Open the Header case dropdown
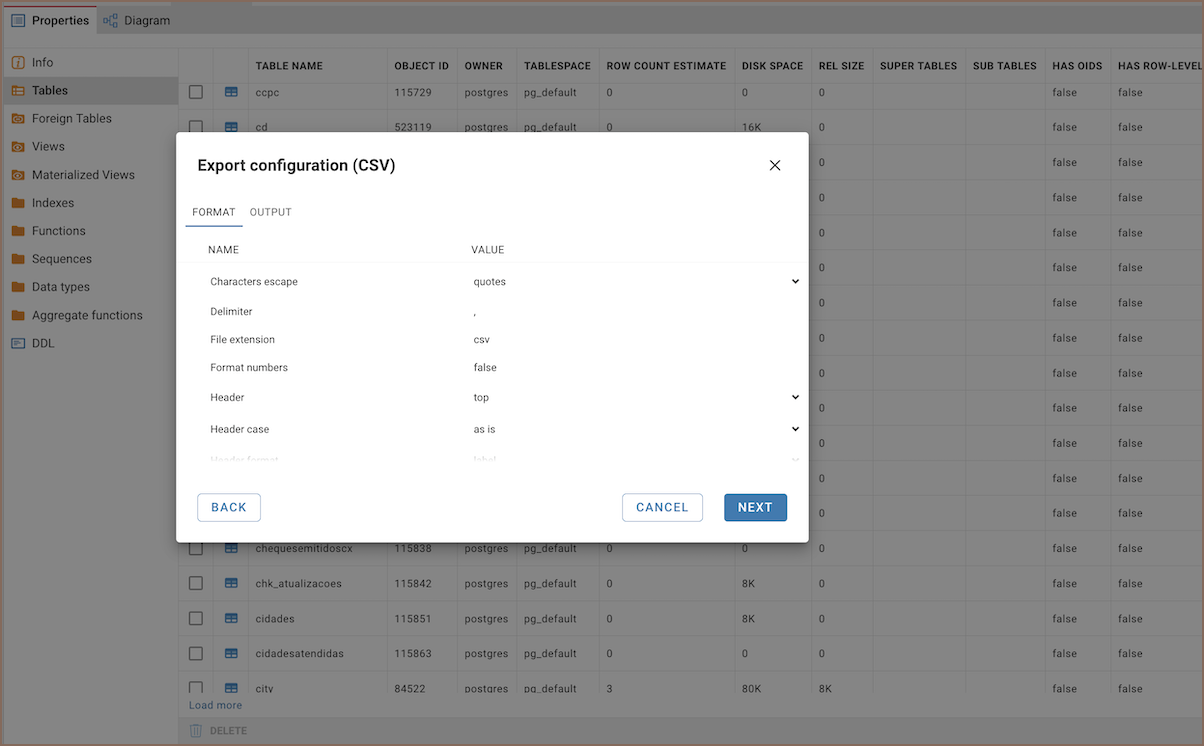Viewport: 1204px width, 746px height. (635, 429)
